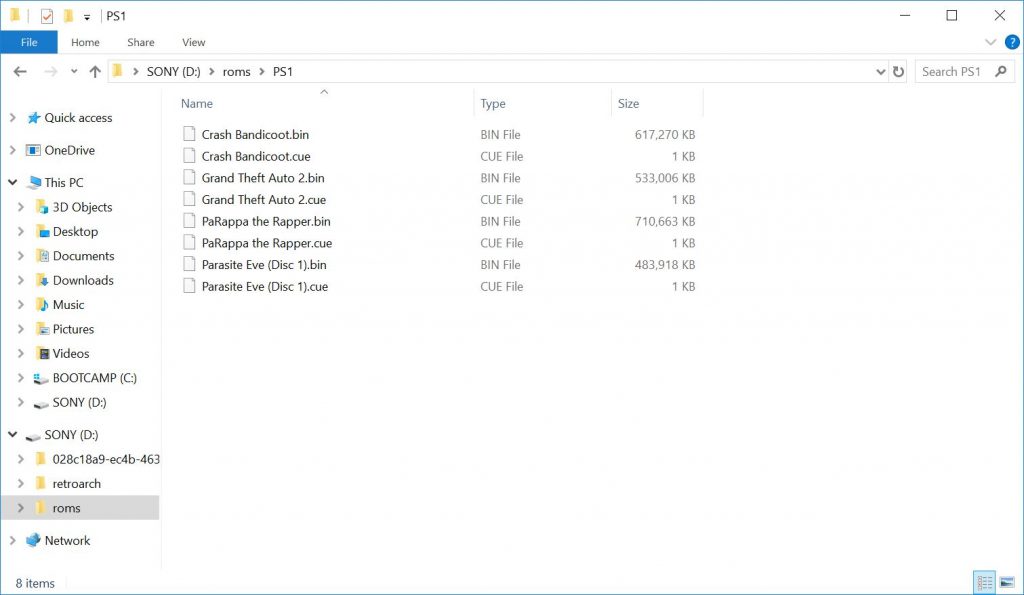Expand the retroarch folder node
This screenshot has width=1024, height=595.
tap(21, 483)
